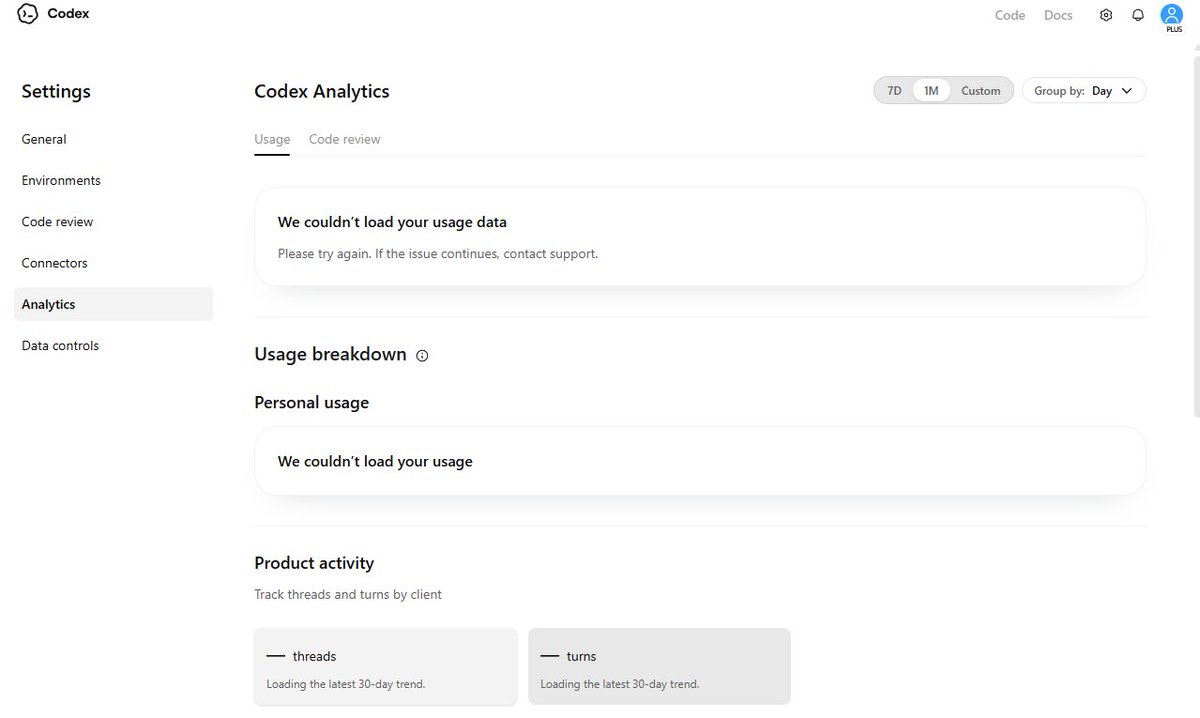Open General settings

click(x=113, y=139)
